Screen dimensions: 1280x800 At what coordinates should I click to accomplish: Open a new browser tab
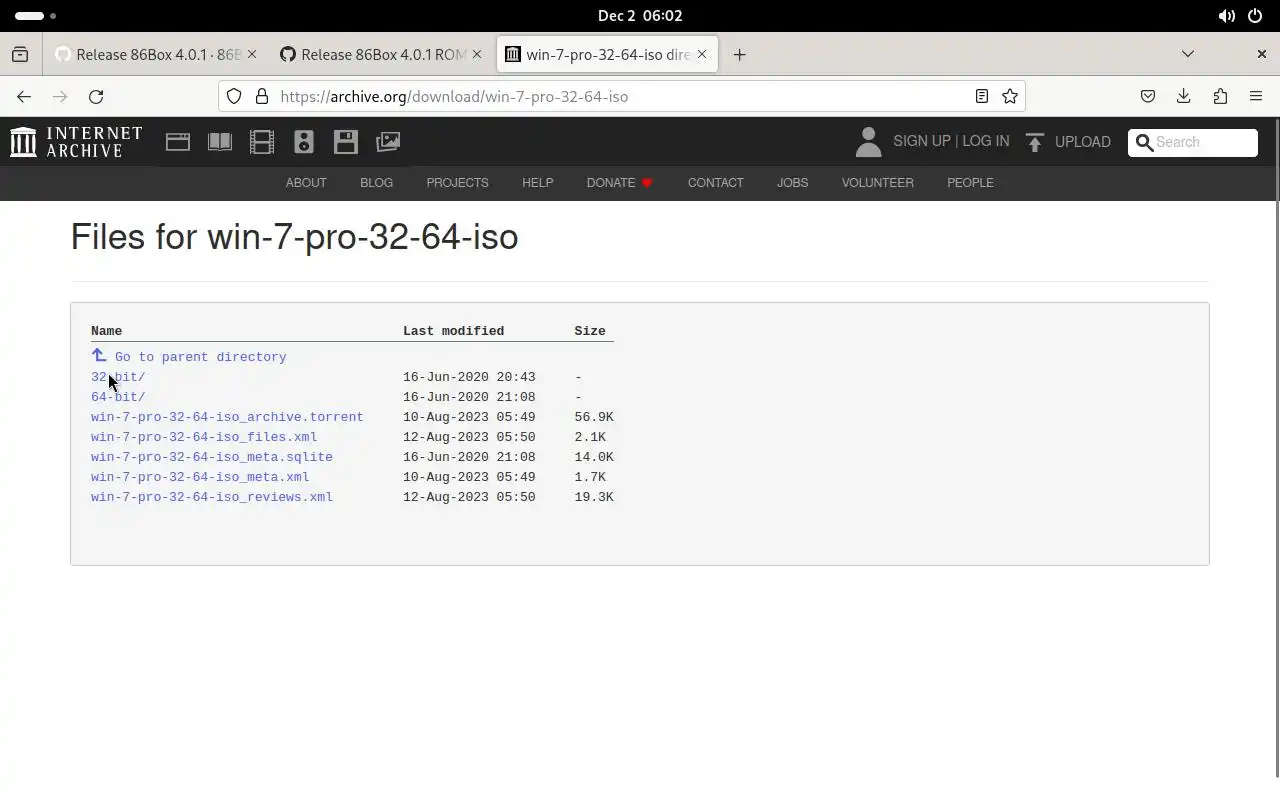[739, 54]
